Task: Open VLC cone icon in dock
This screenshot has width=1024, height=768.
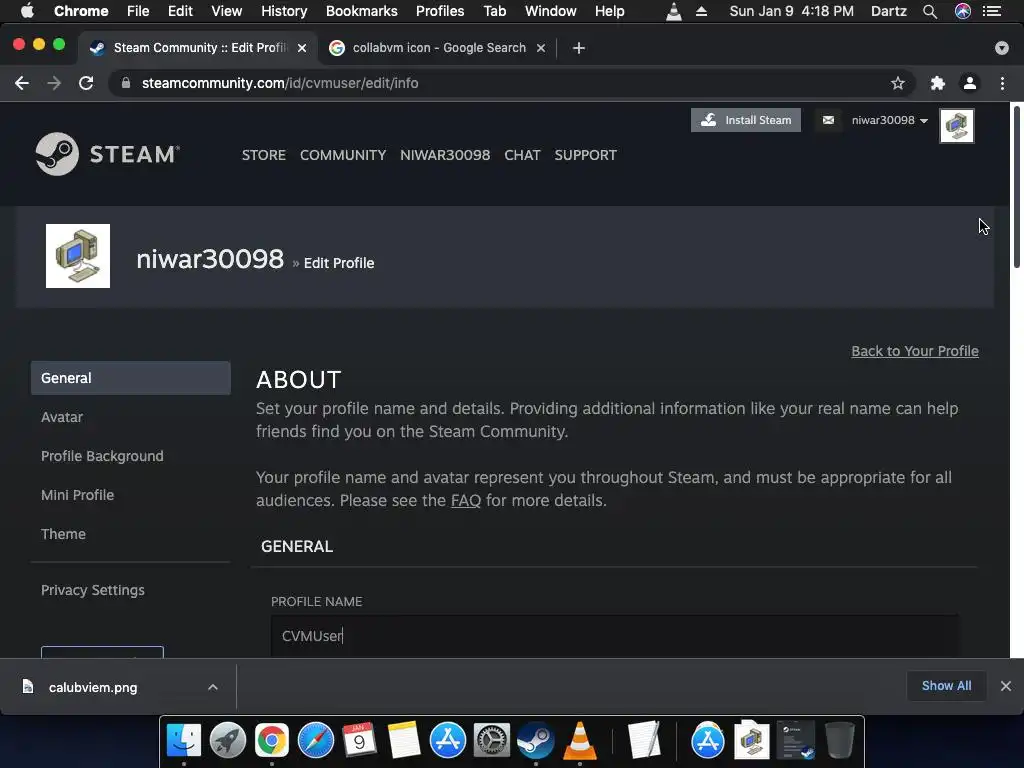Action: coord(579,741)
